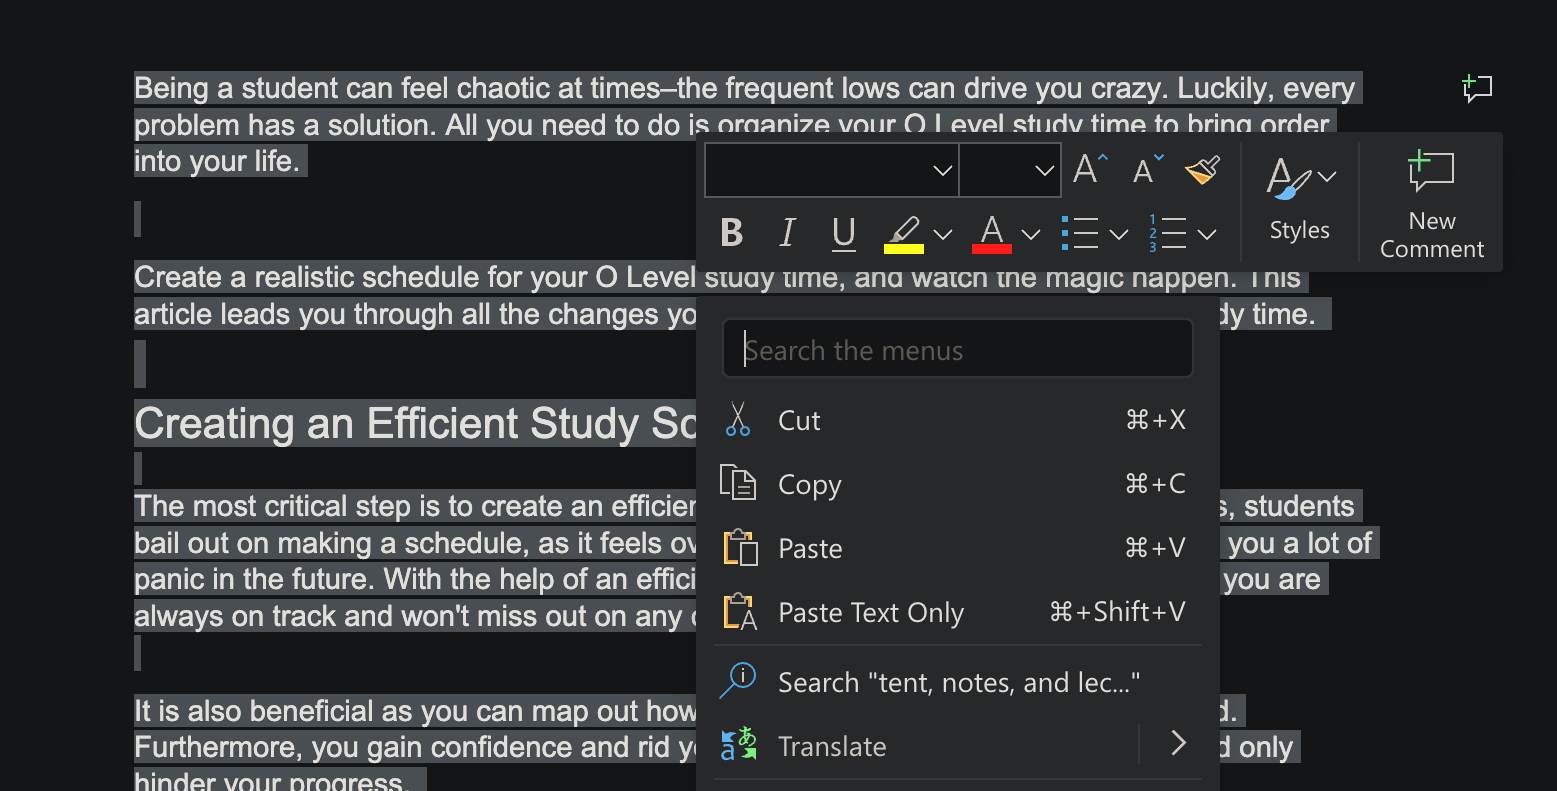Increase the font size with Grow Font
The height and width of the screenshot is (791, 1557).
tap(1087, 169)
